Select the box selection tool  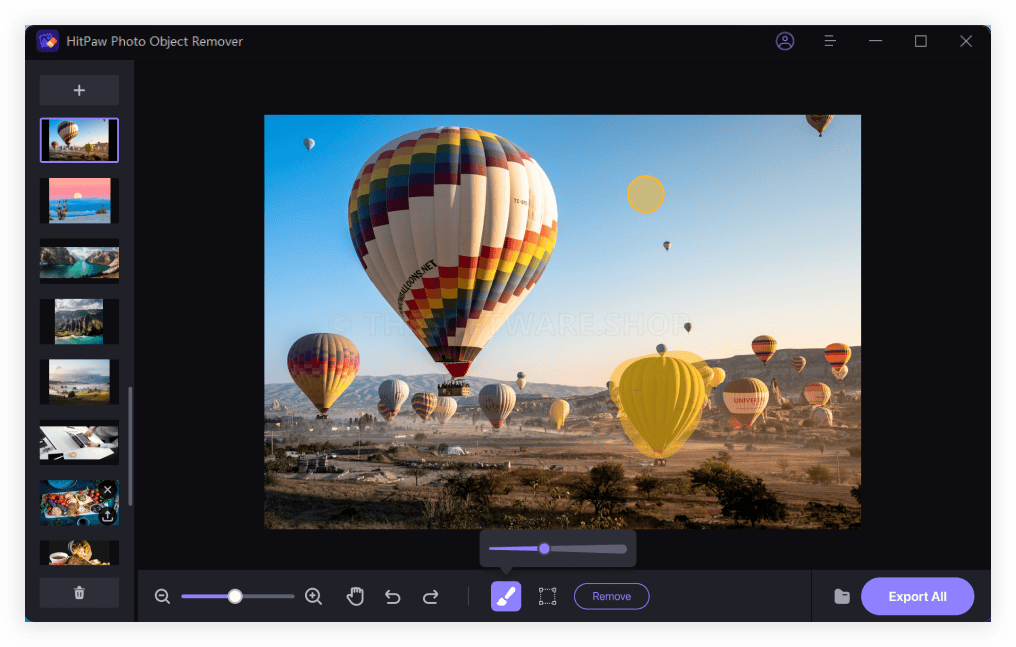pos(547,596)
